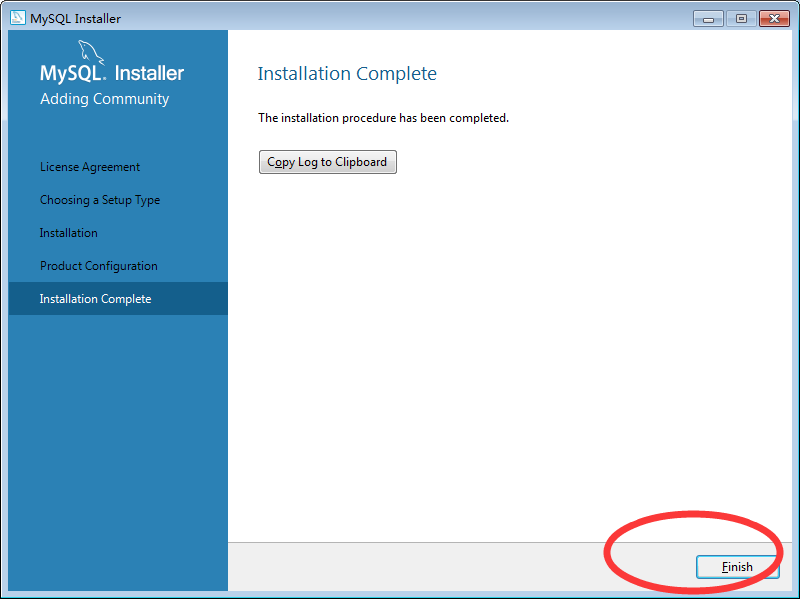Select Installation Complete sidebar item
800x599 pixels.
tap(118, 298)
